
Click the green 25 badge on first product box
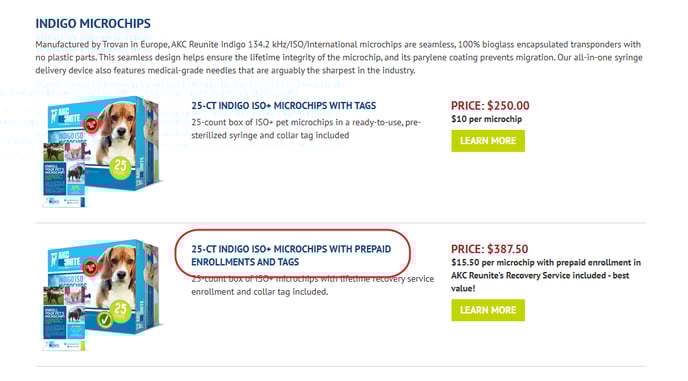120,167
